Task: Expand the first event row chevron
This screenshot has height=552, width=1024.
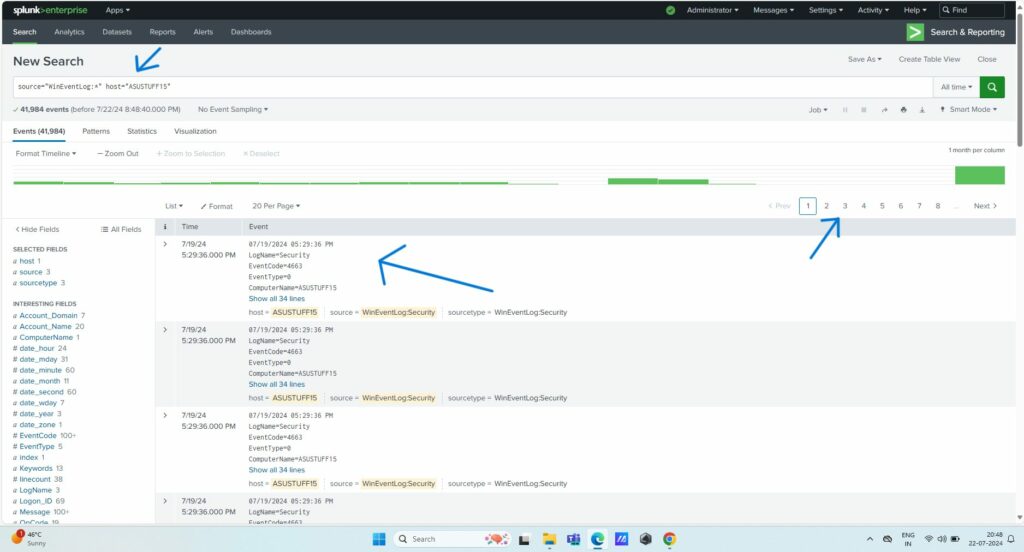Action: point(165,245)
